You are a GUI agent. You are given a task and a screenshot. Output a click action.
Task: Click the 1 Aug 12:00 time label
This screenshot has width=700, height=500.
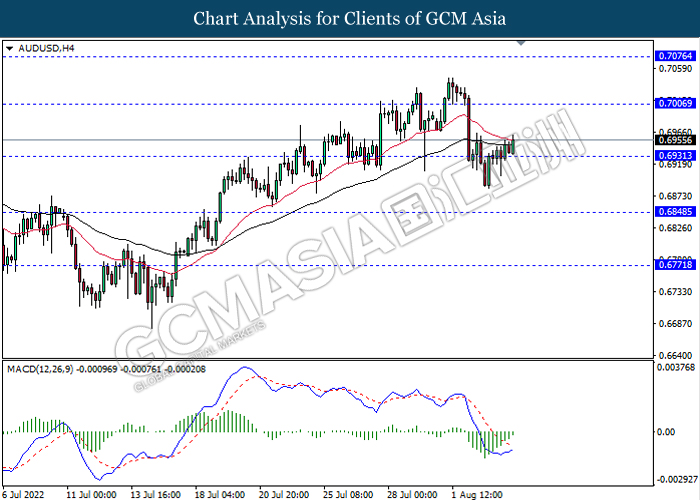[477, 494]
